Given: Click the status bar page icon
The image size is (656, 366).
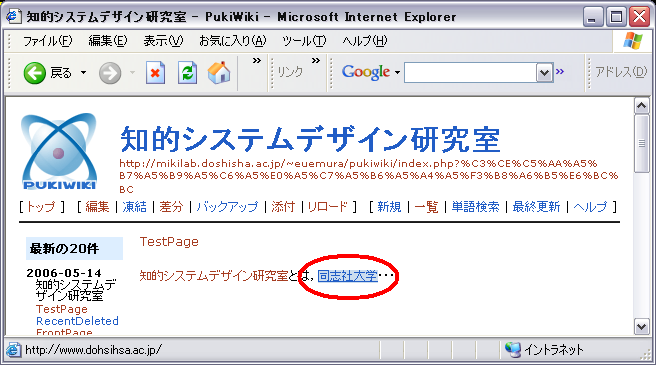Looking at the screenshot, I should click(13, 349).
